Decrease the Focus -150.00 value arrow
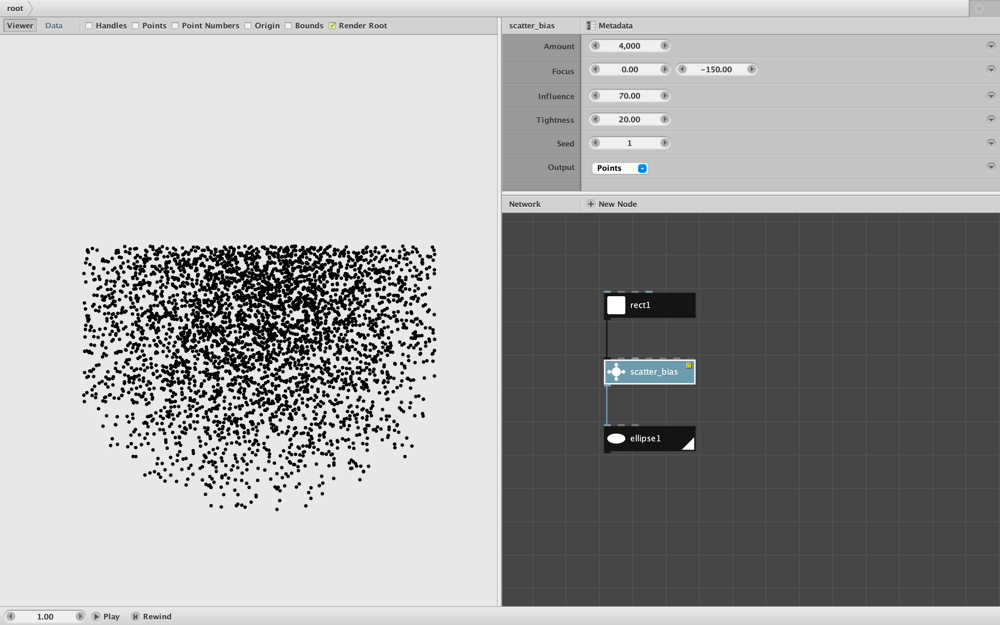Screen dimensions: 1000x625 click(682, 70)
